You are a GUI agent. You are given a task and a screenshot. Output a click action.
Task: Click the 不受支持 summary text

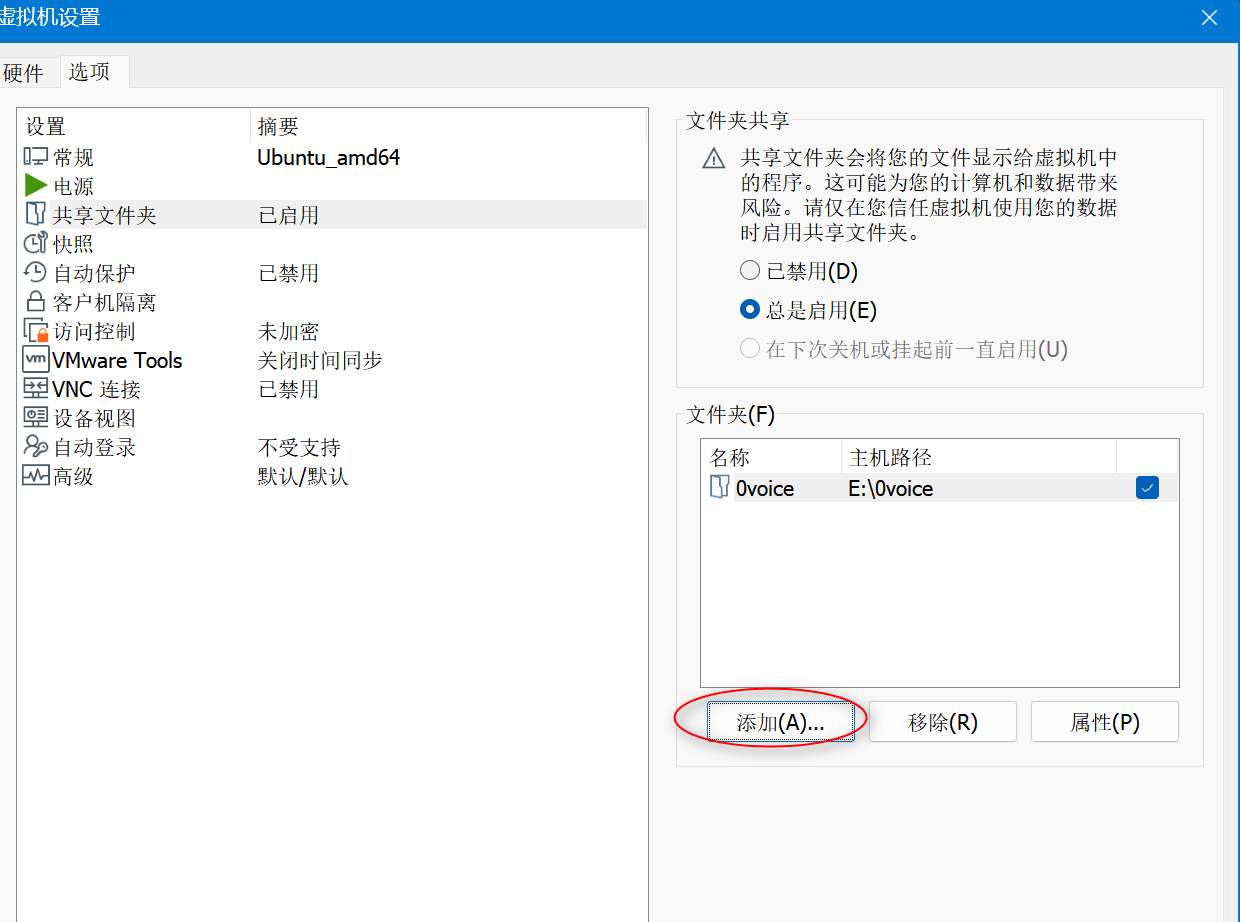[x=299, y=447]
